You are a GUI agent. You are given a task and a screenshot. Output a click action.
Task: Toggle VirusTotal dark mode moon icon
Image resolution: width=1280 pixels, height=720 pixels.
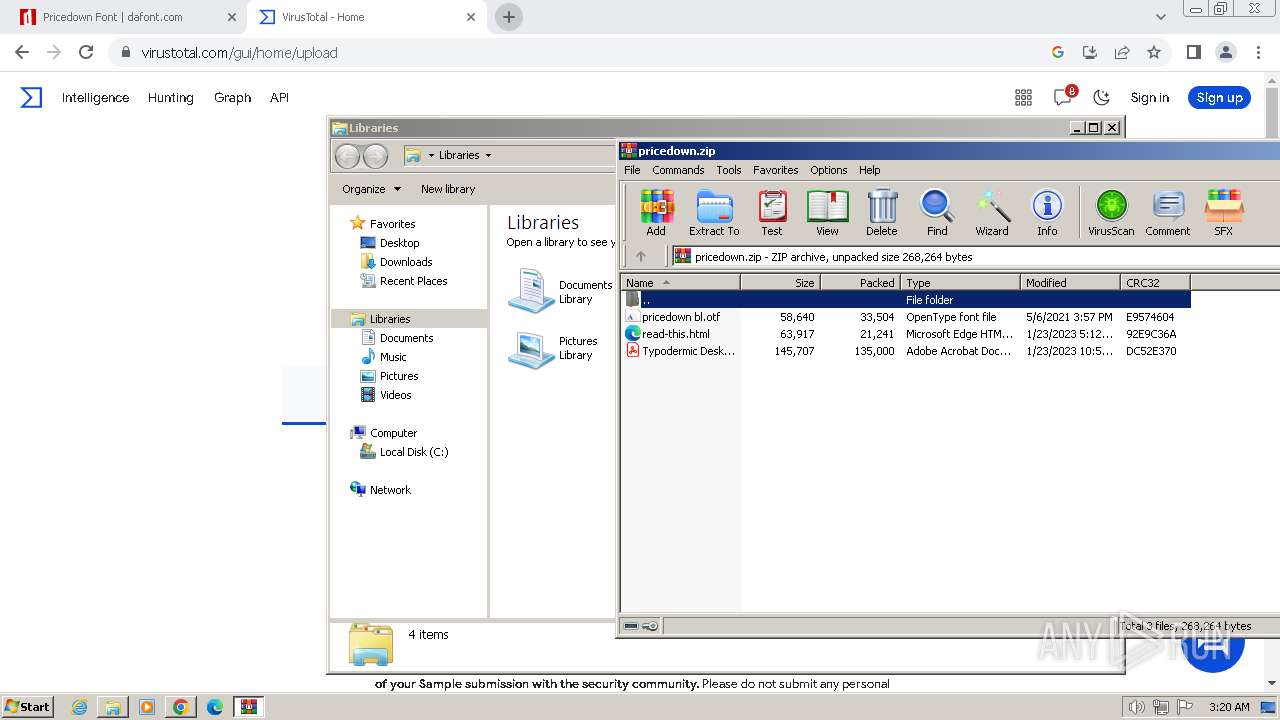(x=1101, y=97)
